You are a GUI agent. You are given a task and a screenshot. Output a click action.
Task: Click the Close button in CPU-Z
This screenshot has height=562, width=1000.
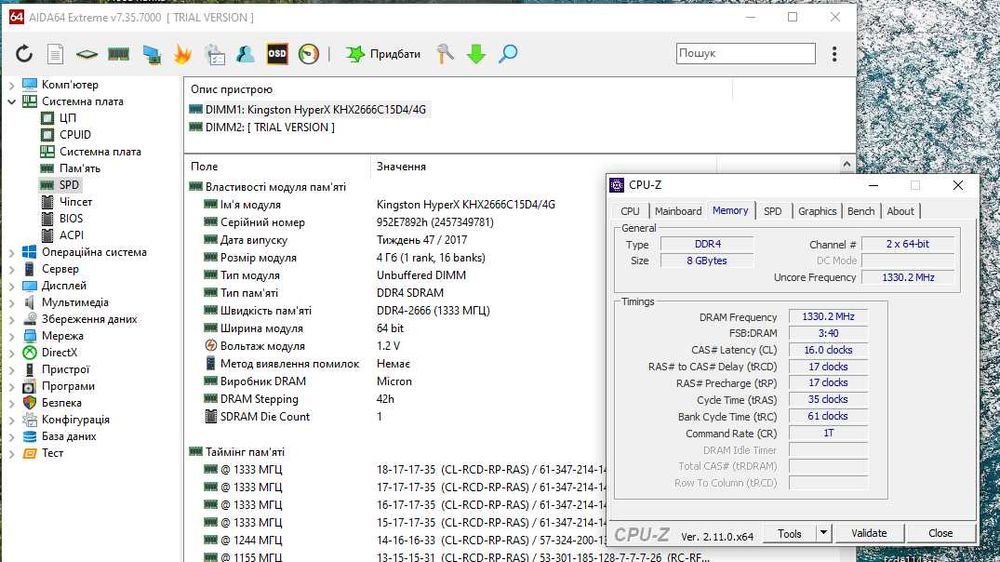(x=941, y=533)
